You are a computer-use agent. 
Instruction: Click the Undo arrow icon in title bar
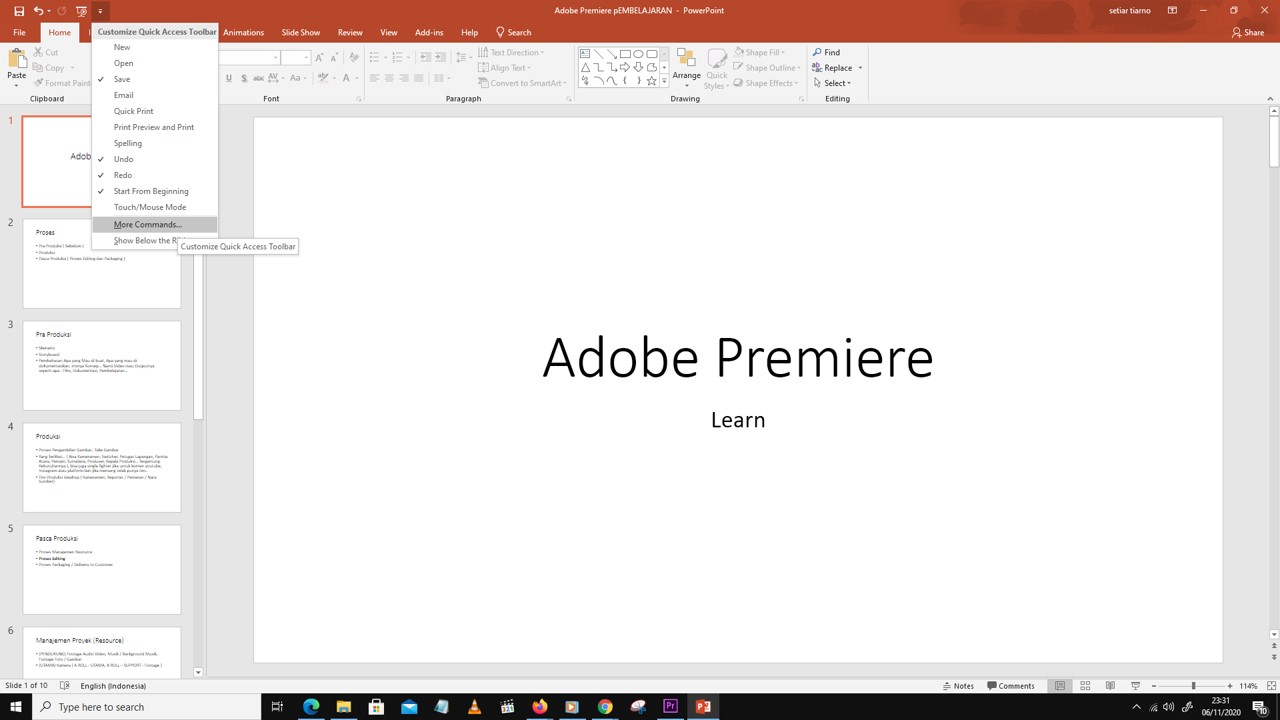pos(38,10)
